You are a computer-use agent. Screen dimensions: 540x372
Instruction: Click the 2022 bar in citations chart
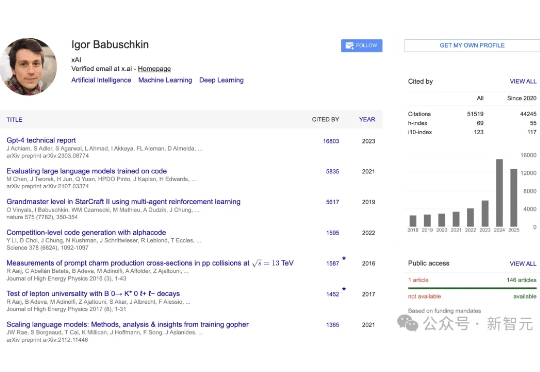[x=470, y=217]
